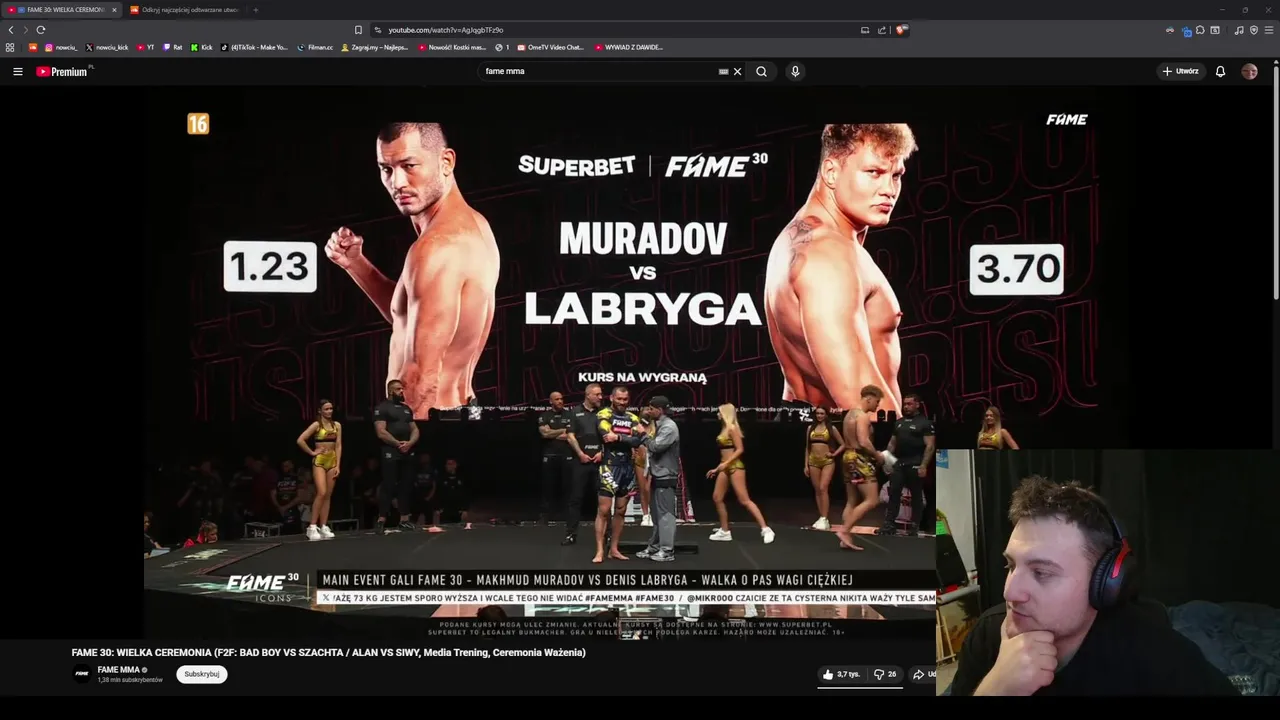This screenshot has width=1280, height=720.
Task: Open the Filman.cc bookmark
Action: click(x=315, y=47)
